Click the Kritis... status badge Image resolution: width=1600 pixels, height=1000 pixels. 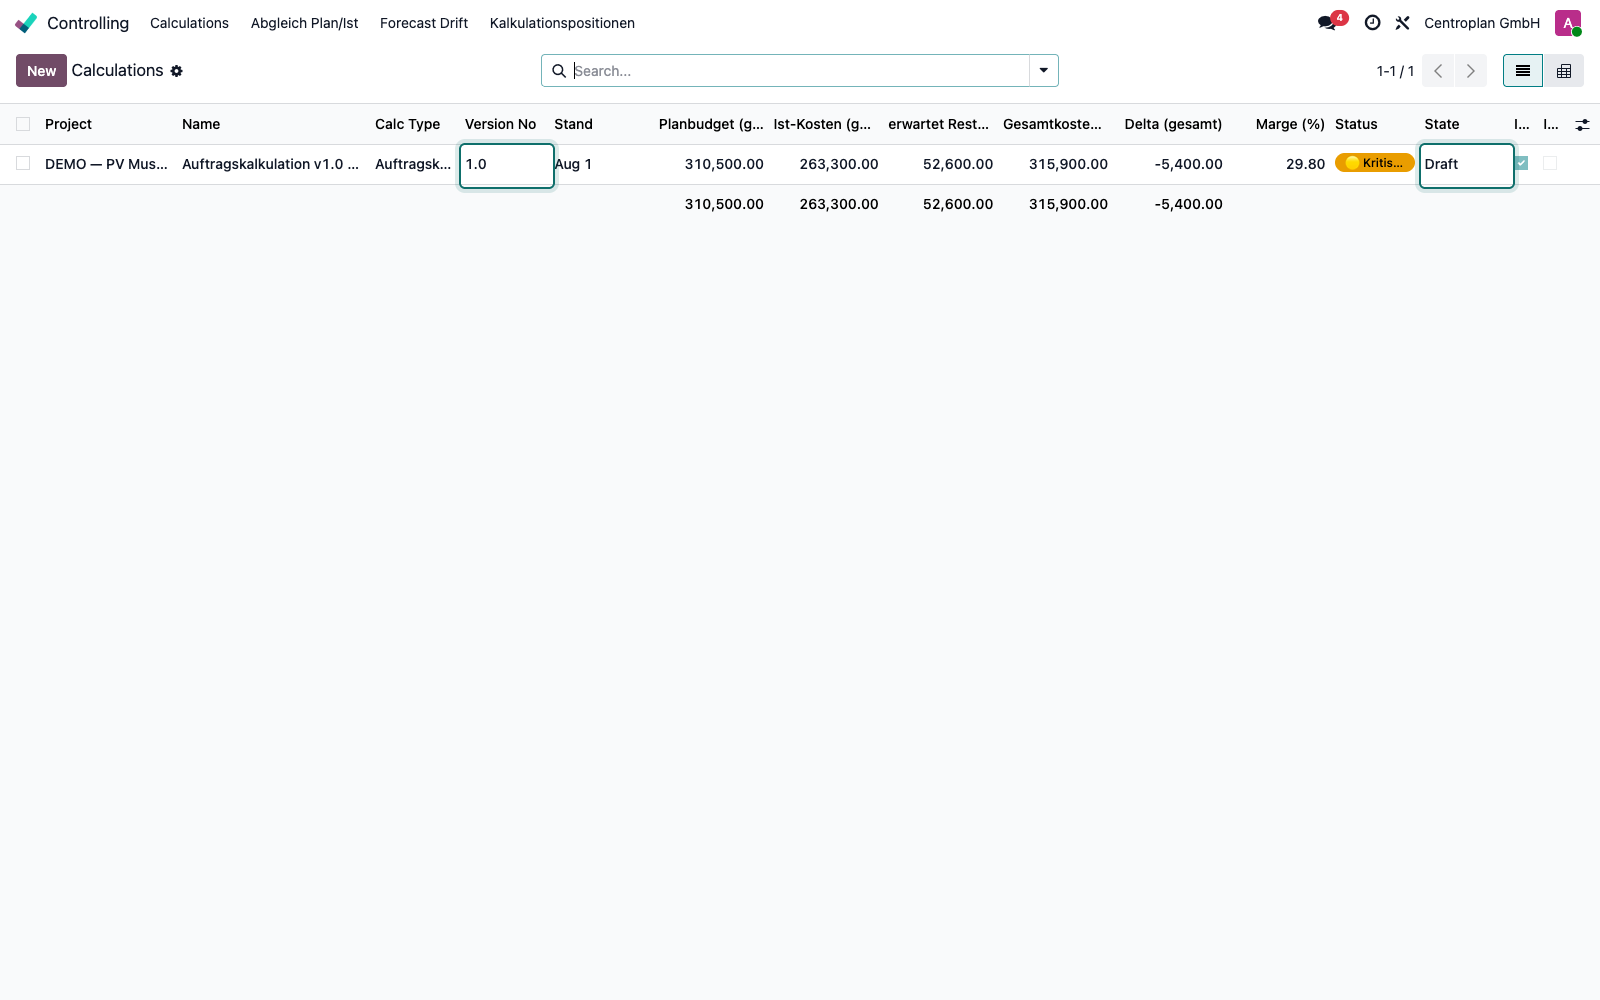coord(1374,163)
